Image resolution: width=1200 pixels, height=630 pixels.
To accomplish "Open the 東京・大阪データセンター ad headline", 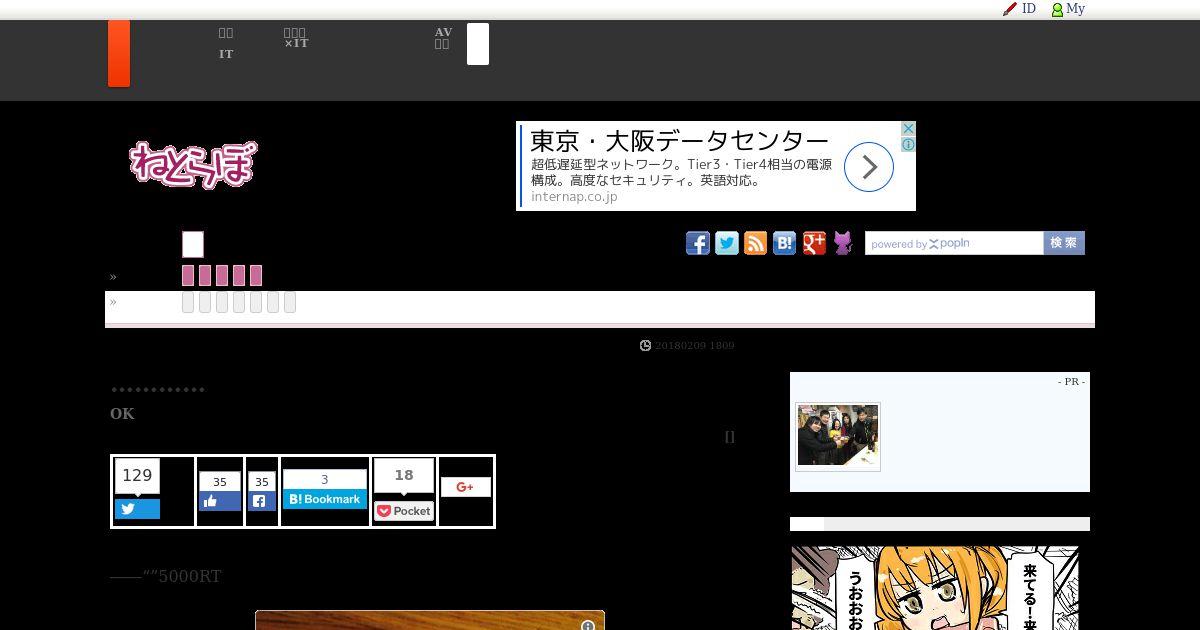I will 680,140.
